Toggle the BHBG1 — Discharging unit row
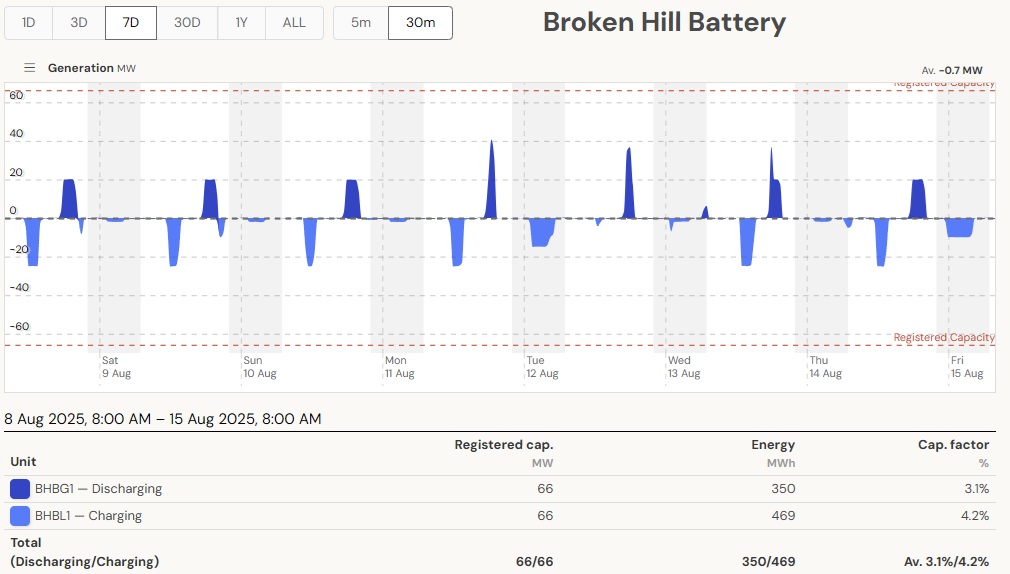 98,489
